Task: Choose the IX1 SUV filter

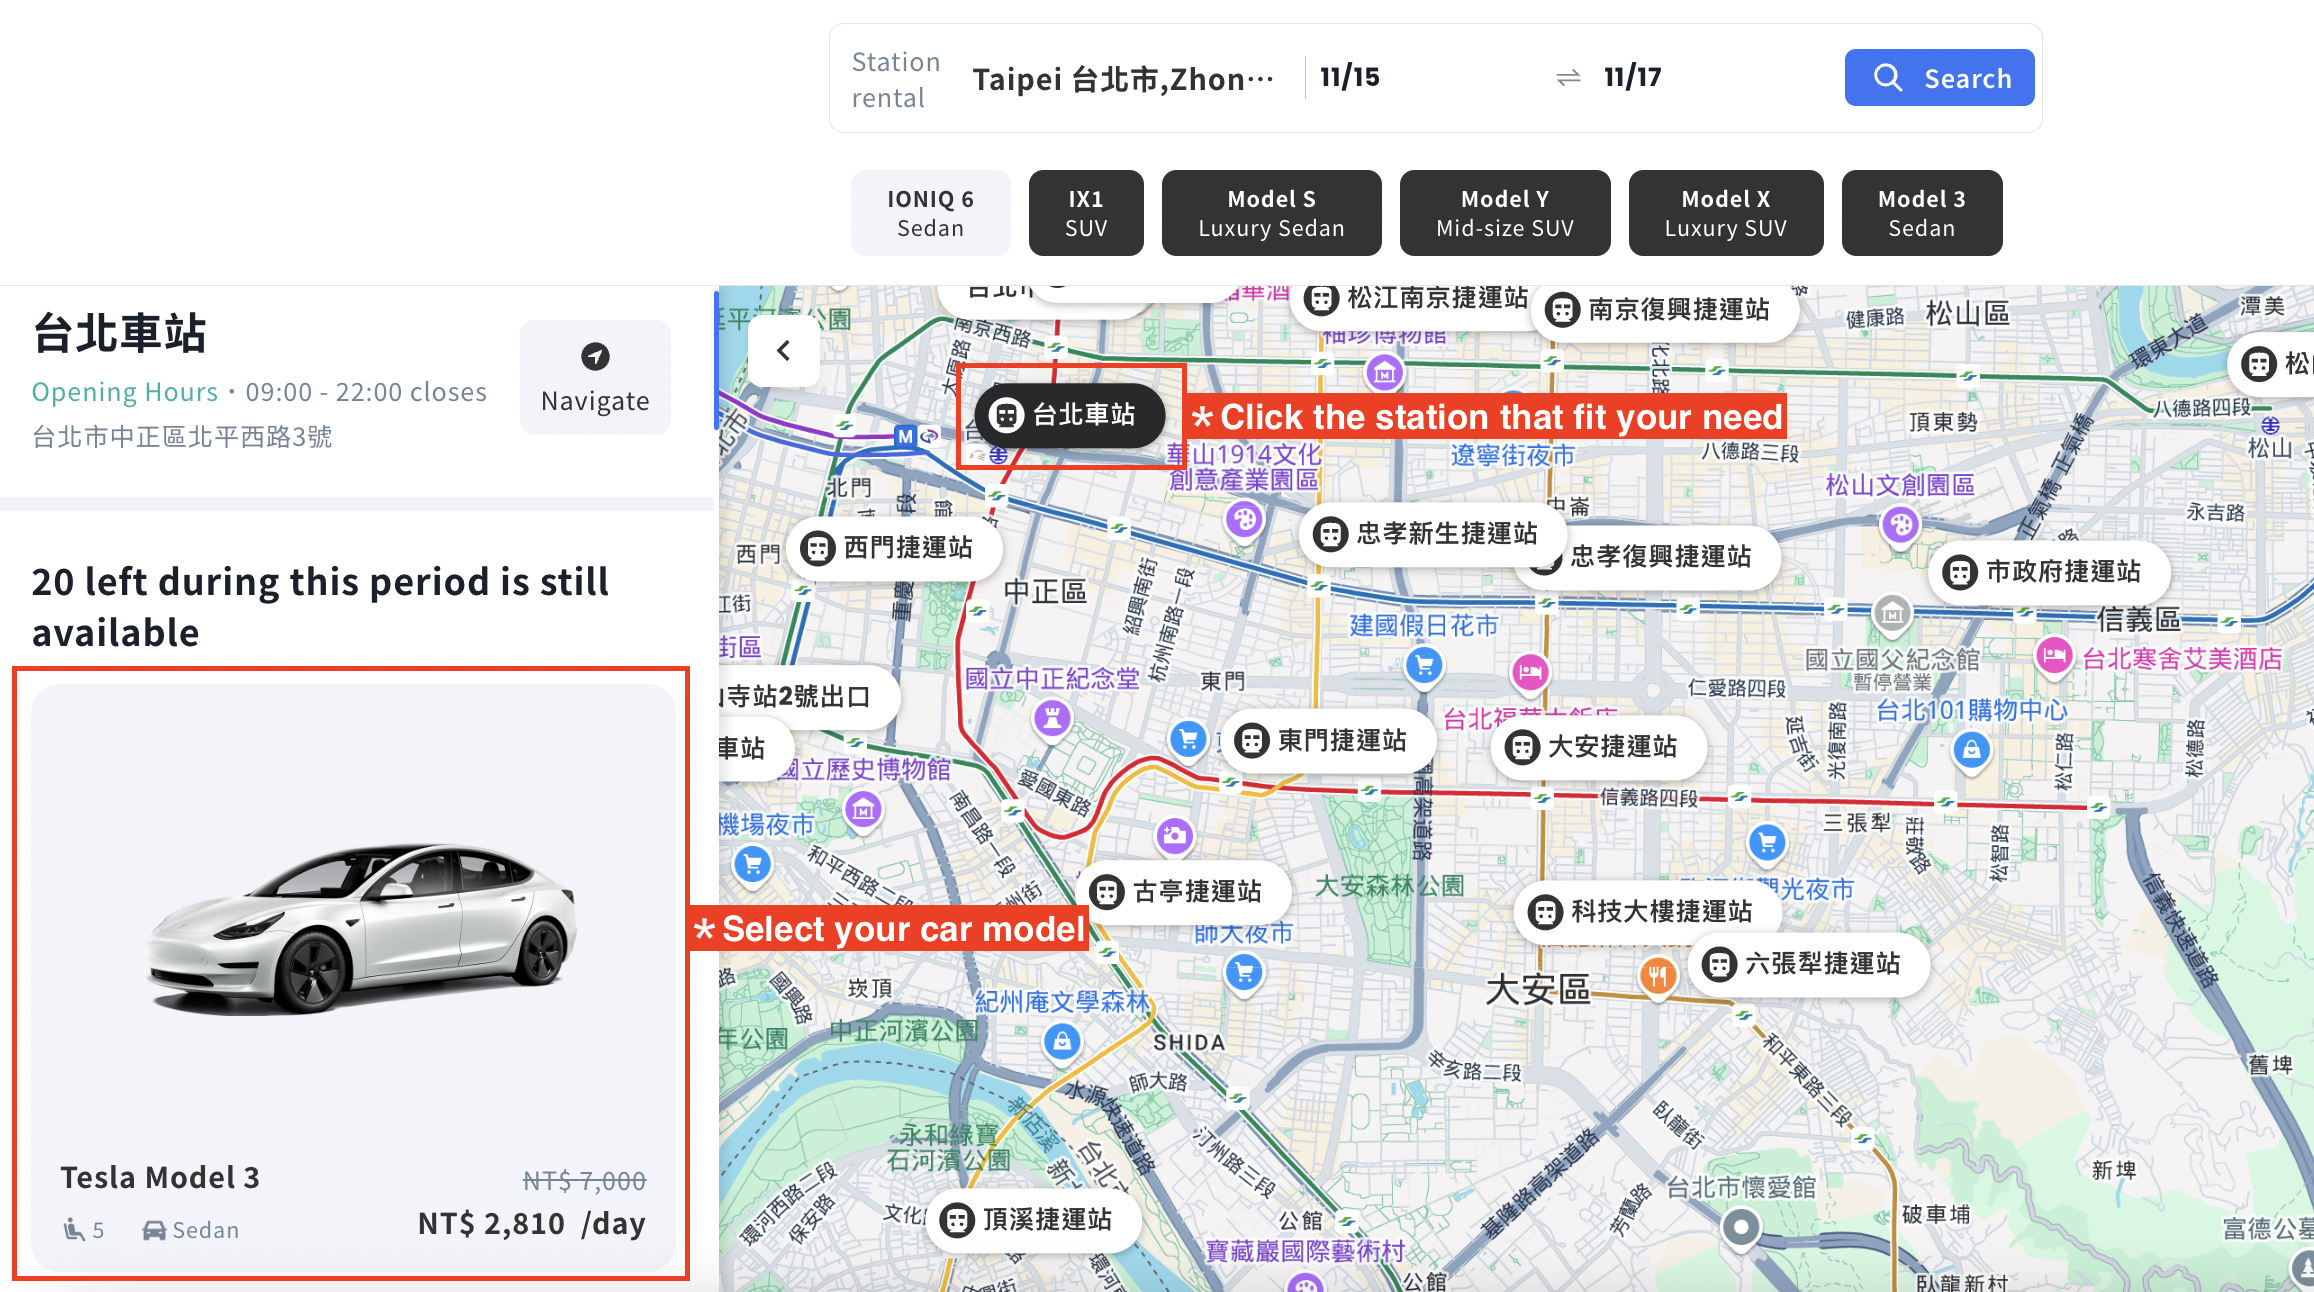Action: [x=1086, y=213]
